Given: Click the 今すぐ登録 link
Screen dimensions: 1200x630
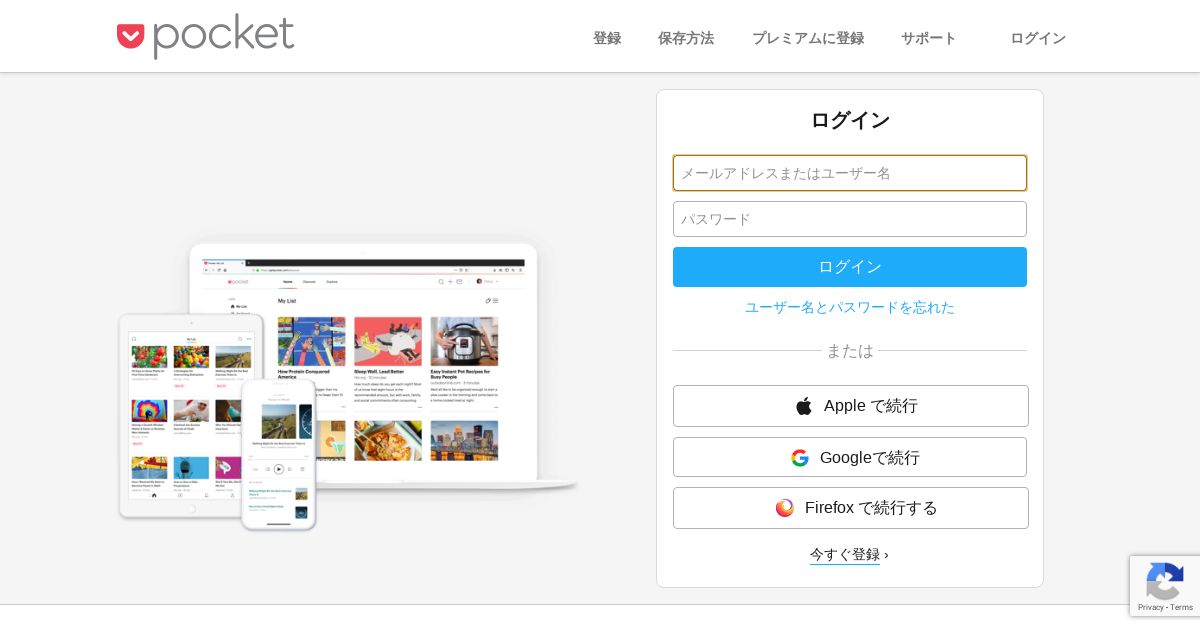Looking at the screenshot, I should (x=845, y=554).
